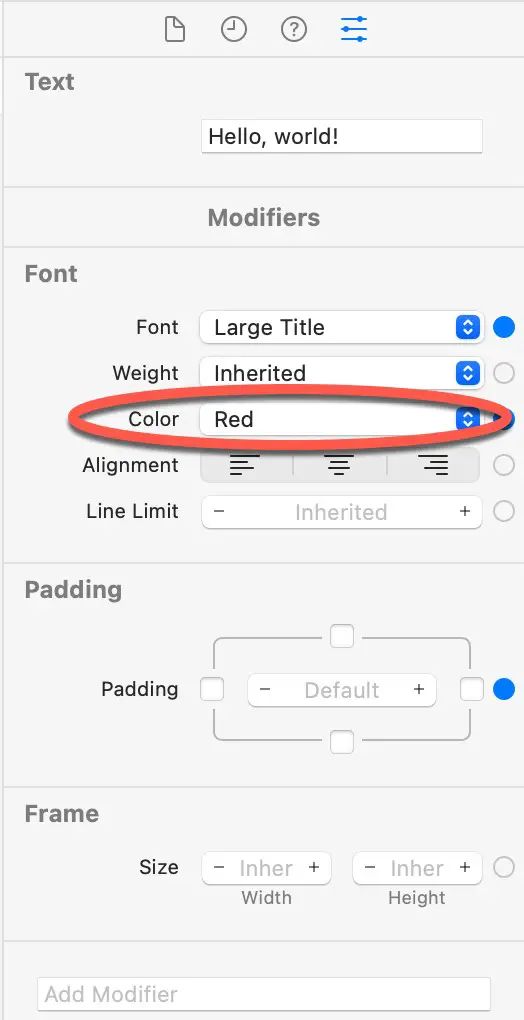This screenshot has height=1020, width=524.
Task: Open the Weight dropdown showing Inherited
Action: pyautogui.click(x=342, y=373)
